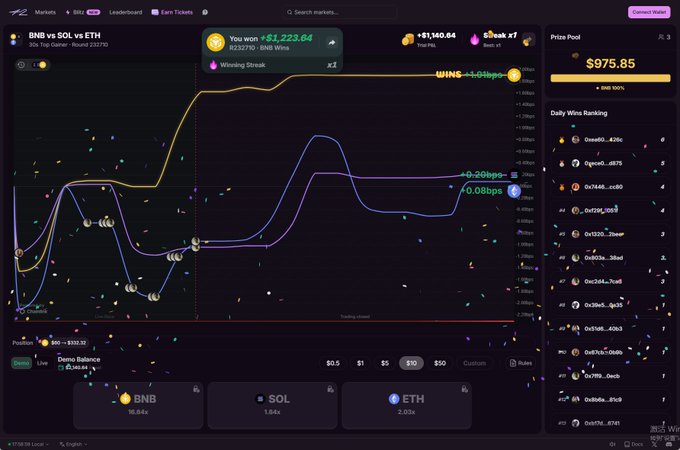Switch to Live mode
The image size is (680, 450).
(x=42, y=363)
